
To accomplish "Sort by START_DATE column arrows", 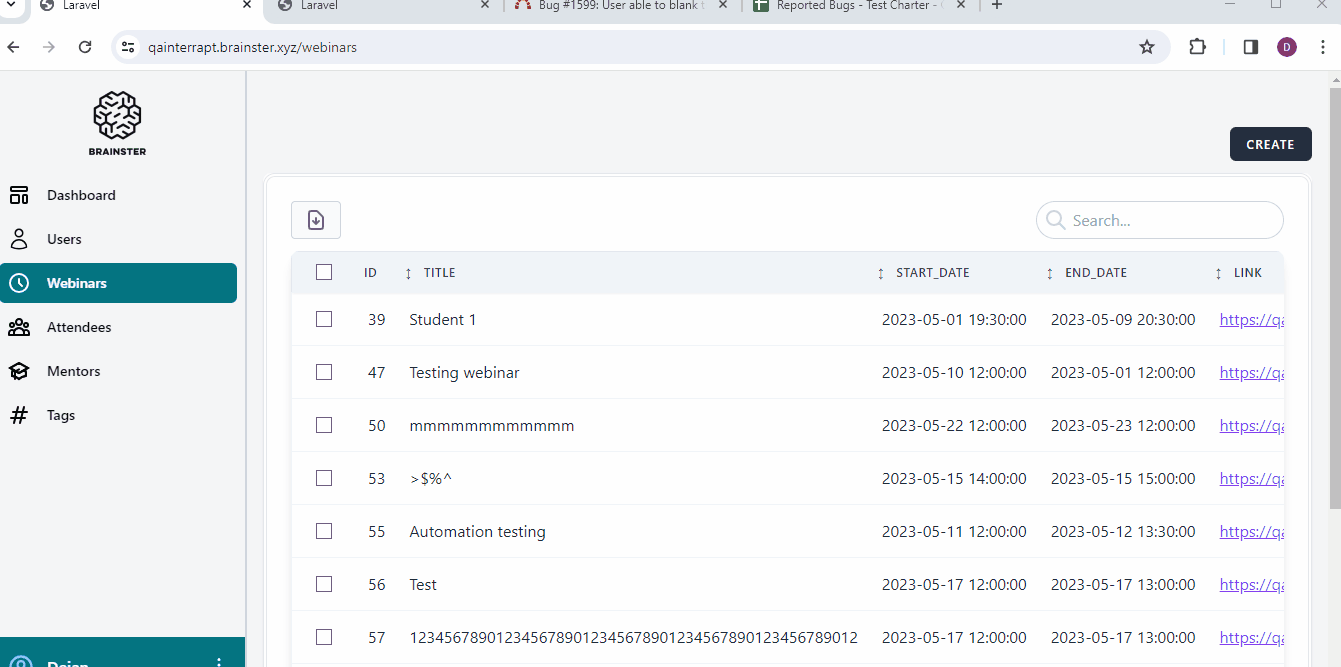I will pos(880,273).
